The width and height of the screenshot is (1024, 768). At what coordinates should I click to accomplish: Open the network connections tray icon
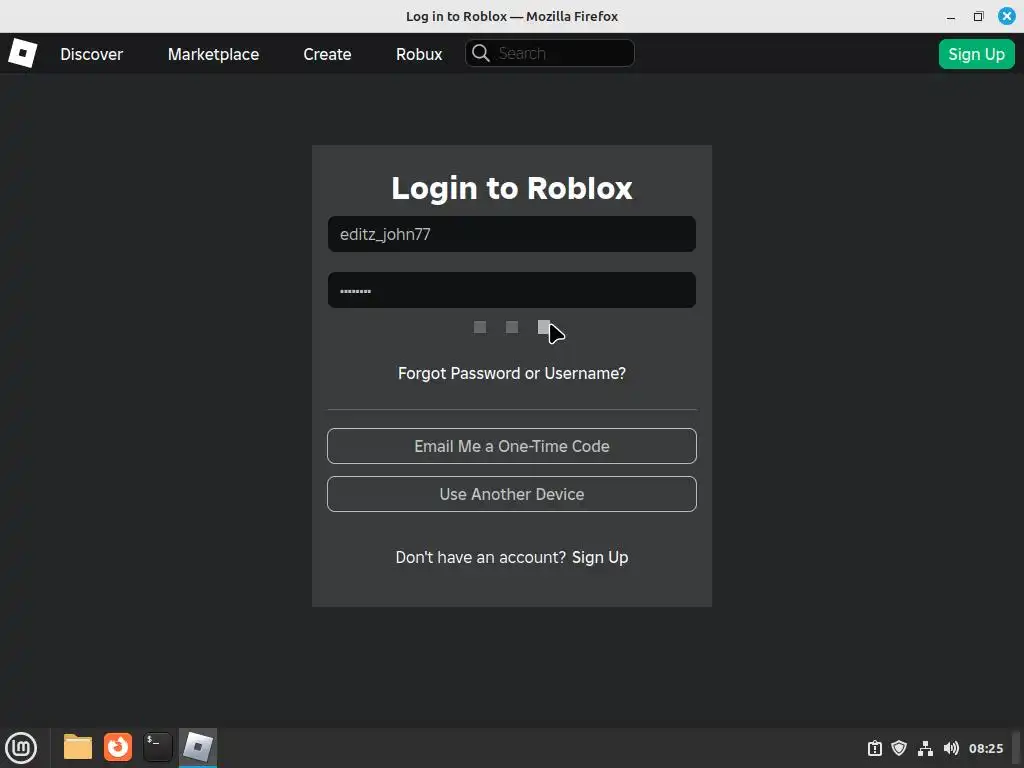925,748
